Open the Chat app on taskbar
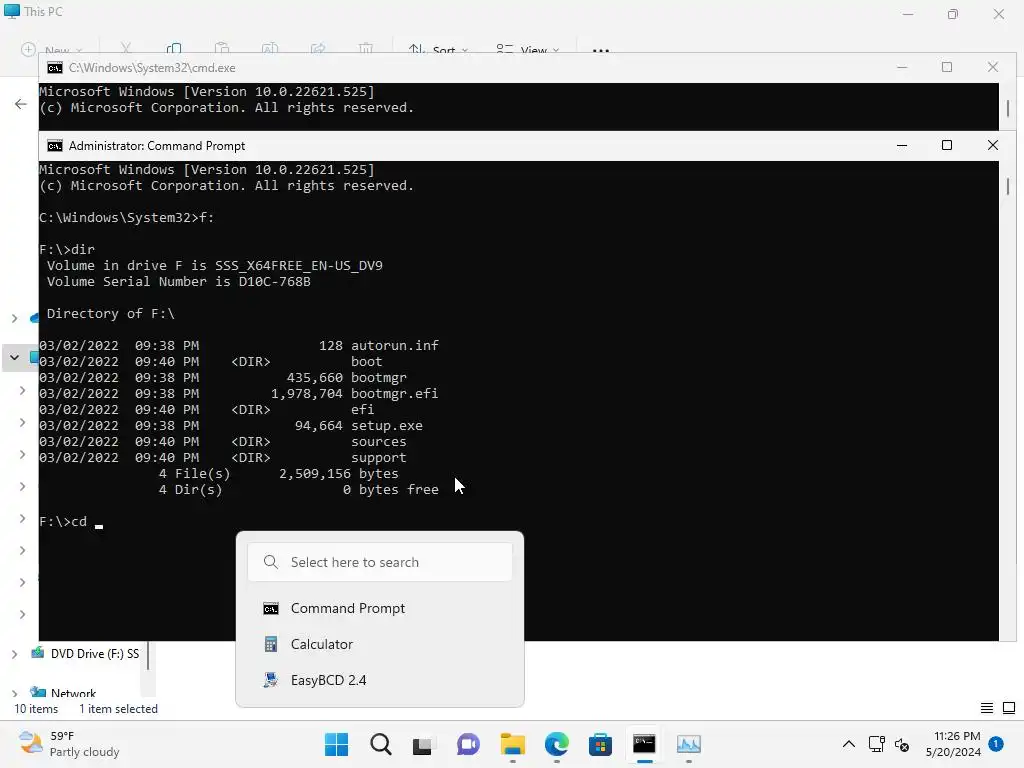This screenshot has height=768, width=1024. pyautogui.click(x=468, y=744)
